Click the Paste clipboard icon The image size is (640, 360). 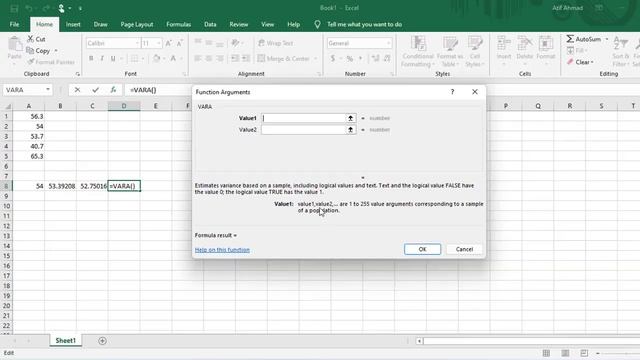15,44
